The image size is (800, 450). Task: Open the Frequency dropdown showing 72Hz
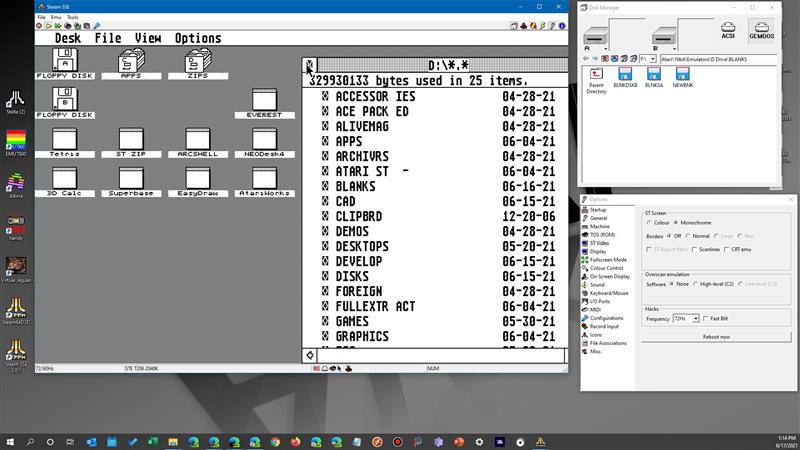coord(686,318)
